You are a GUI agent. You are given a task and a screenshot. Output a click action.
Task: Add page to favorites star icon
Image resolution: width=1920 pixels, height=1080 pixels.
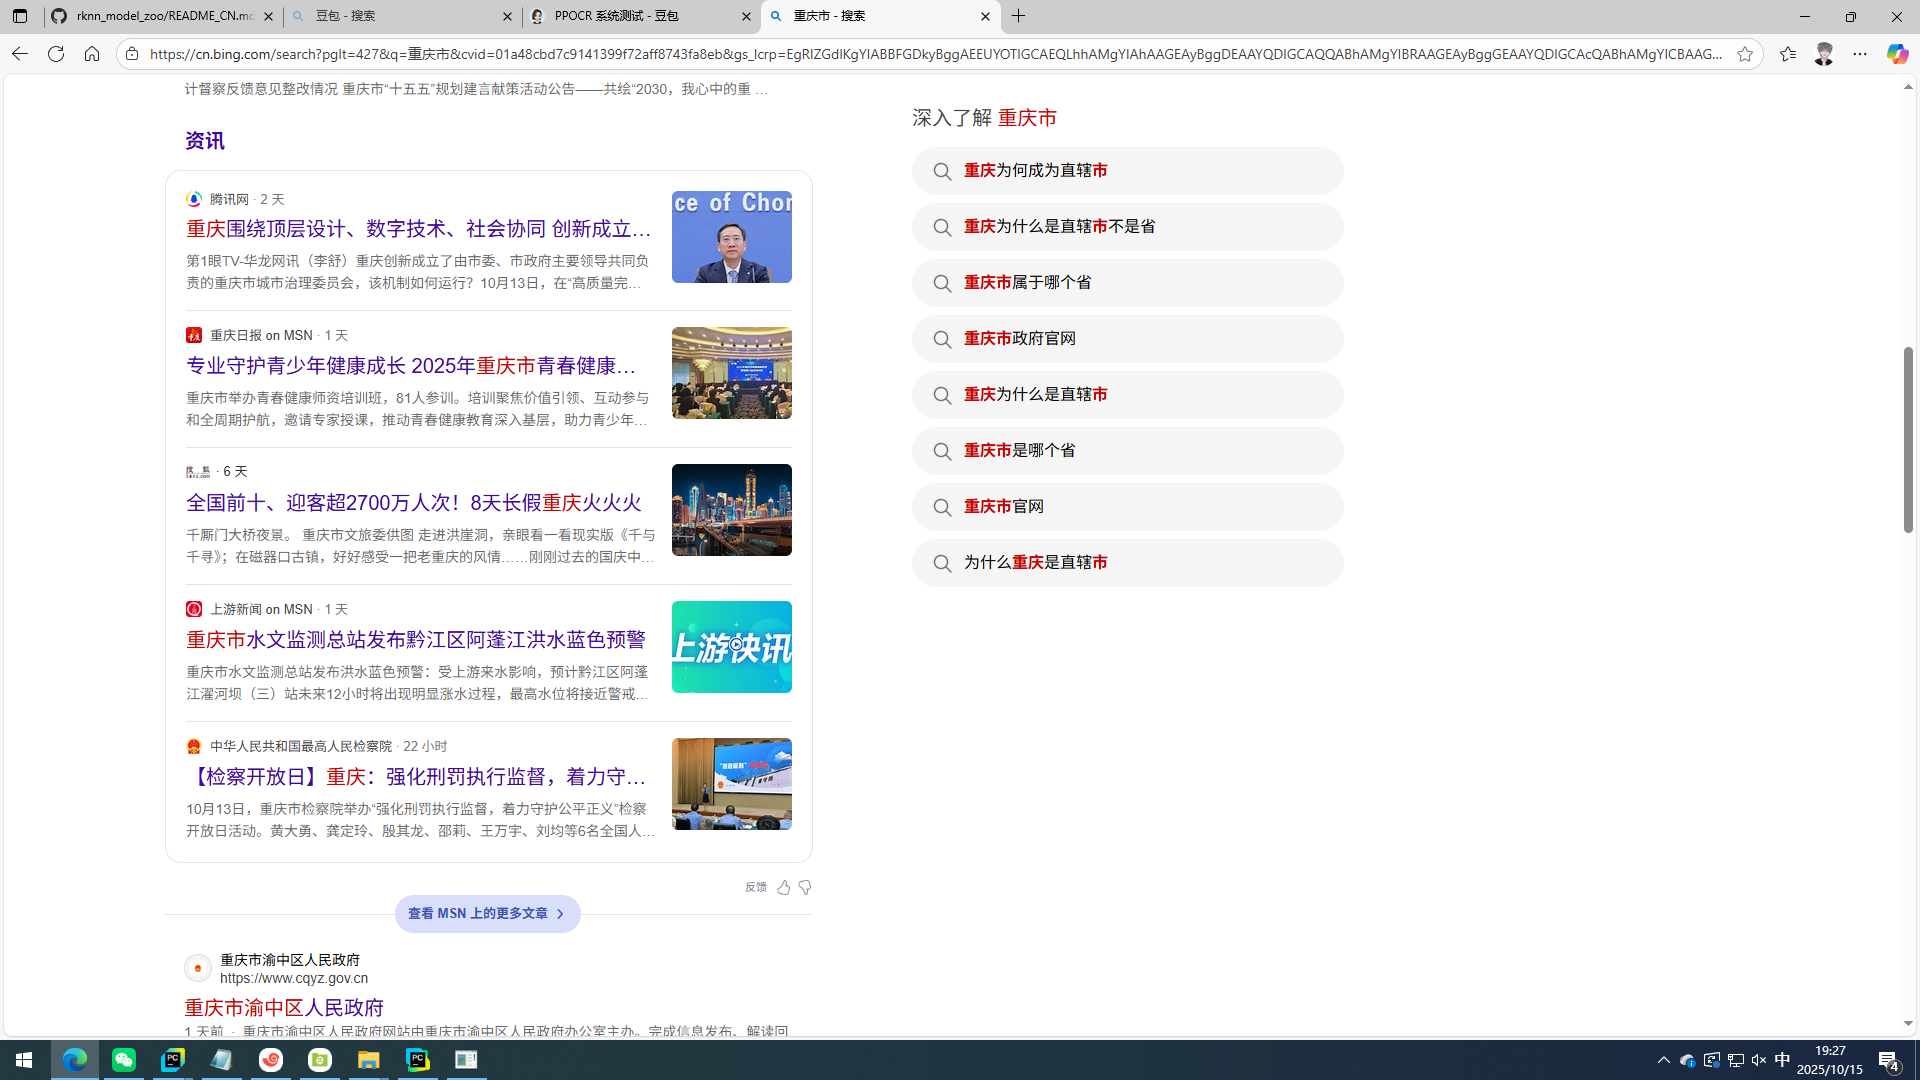tap(1745, 54)
